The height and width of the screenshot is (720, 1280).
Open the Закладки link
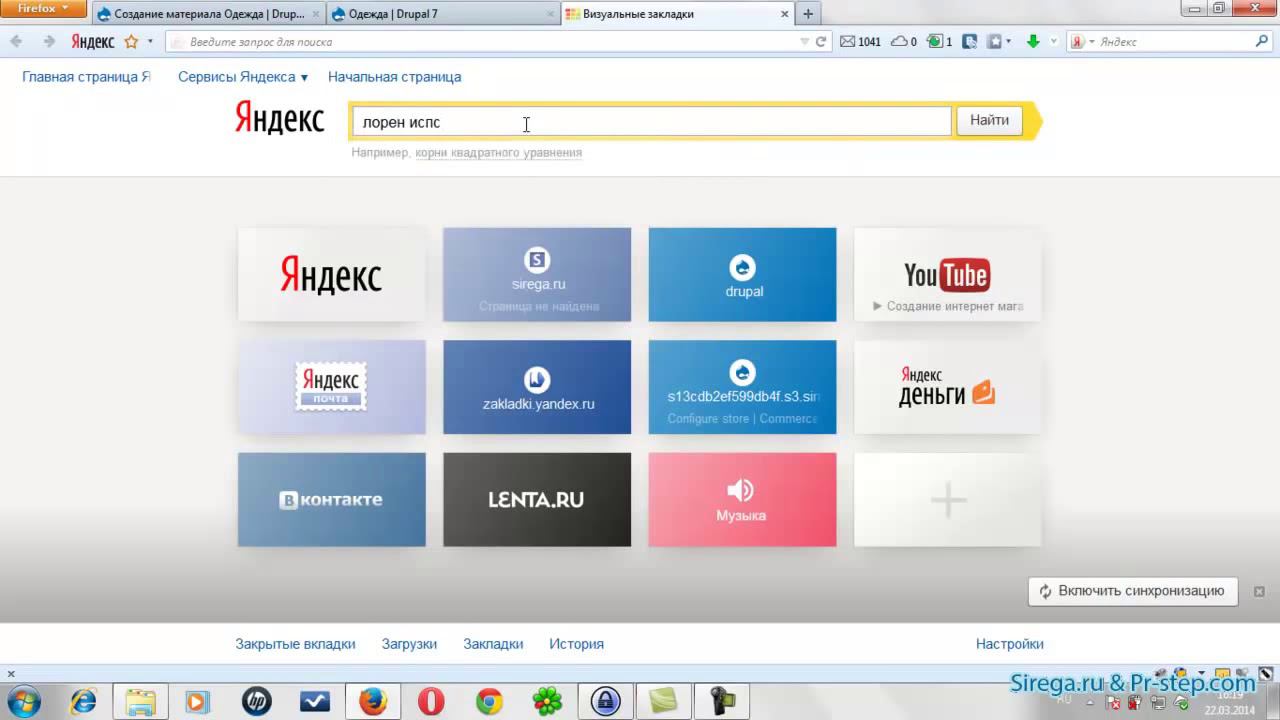(x=493, y=644)
